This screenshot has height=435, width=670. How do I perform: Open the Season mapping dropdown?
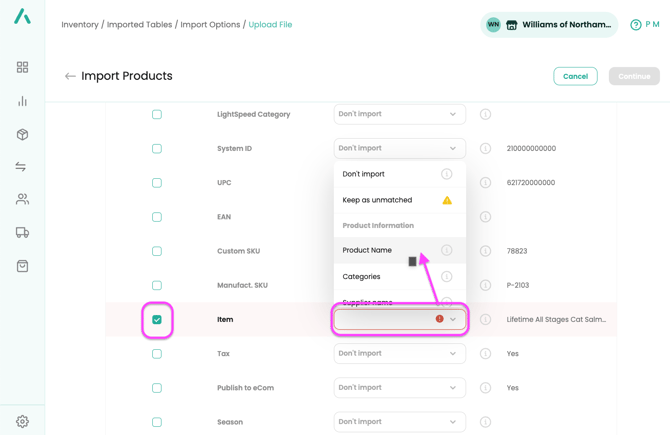[x=399, y=422]
